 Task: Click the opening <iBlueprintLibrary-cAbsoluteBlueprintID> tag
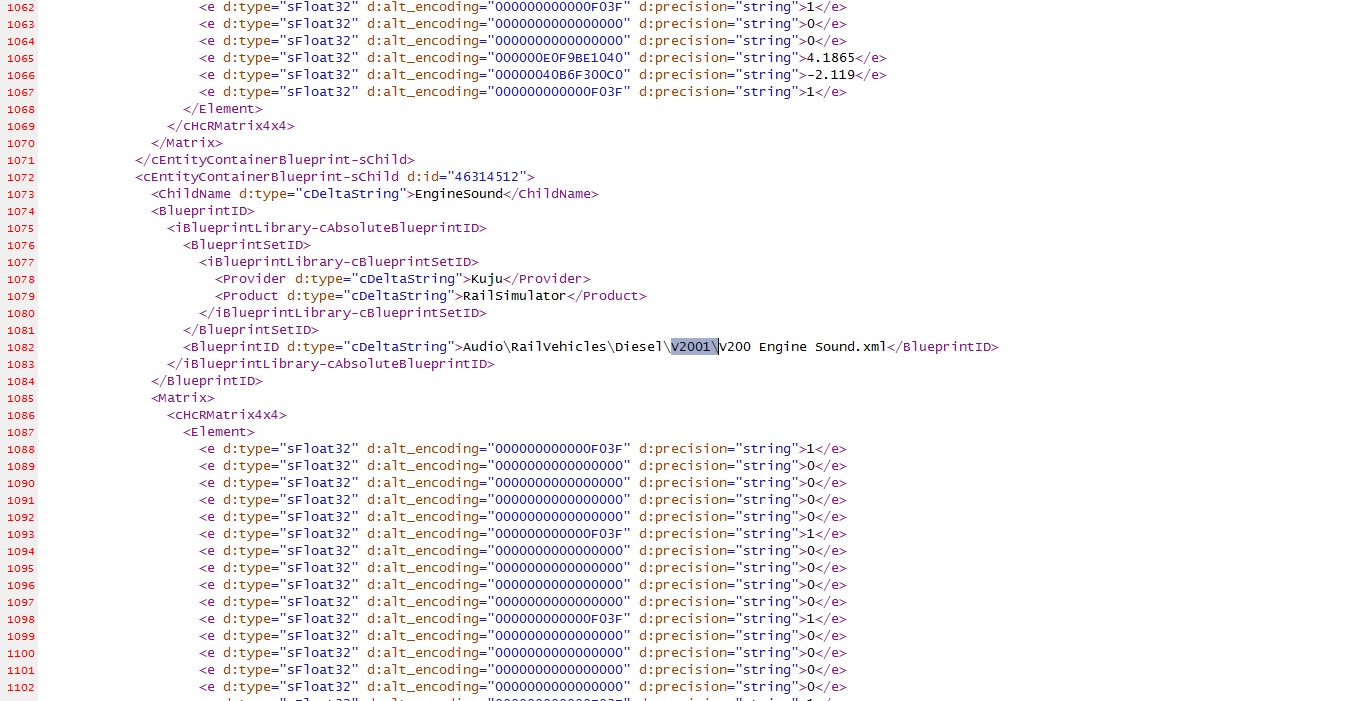(327, 228)
